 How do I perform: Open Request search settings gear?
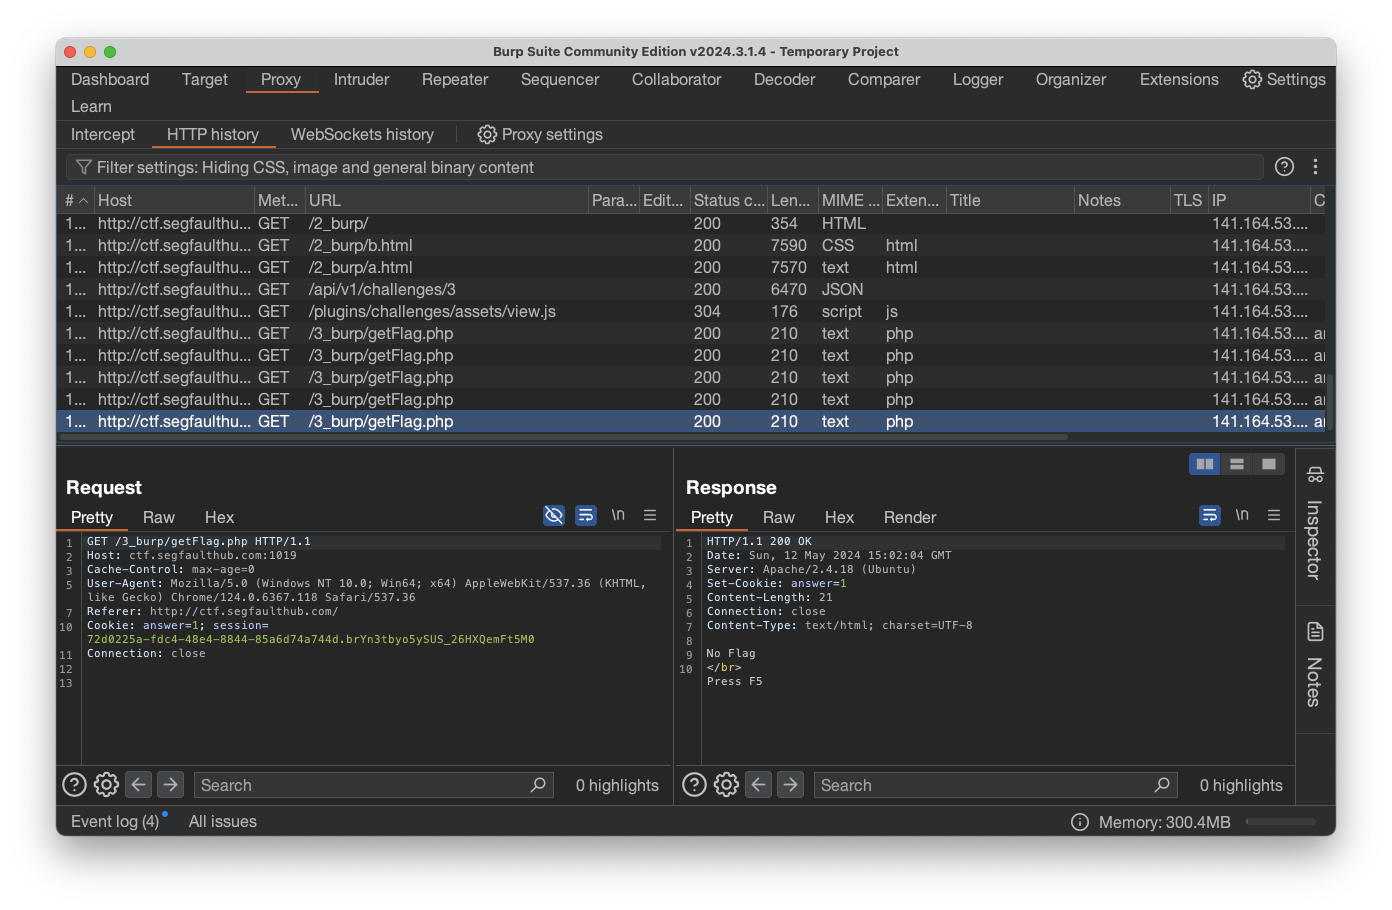pos(106,785)
